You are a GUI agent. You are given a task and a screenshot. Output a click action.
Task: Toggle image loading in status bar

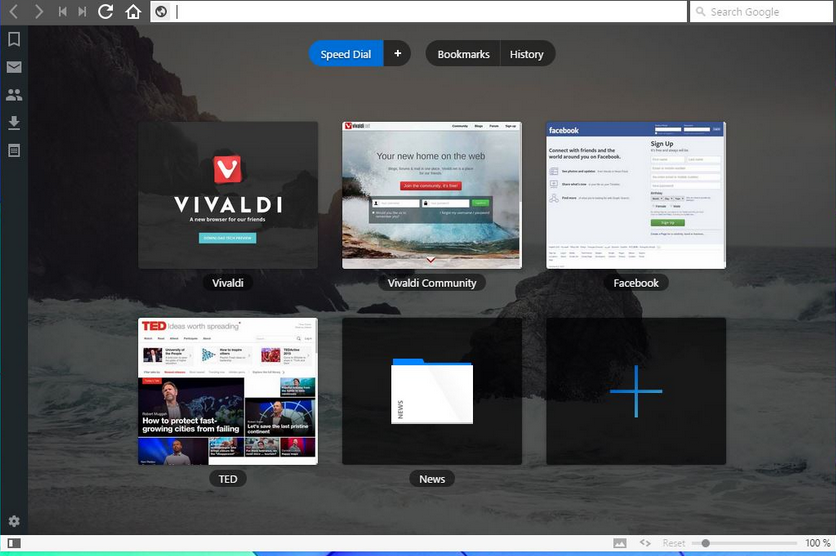pos(620,543)
